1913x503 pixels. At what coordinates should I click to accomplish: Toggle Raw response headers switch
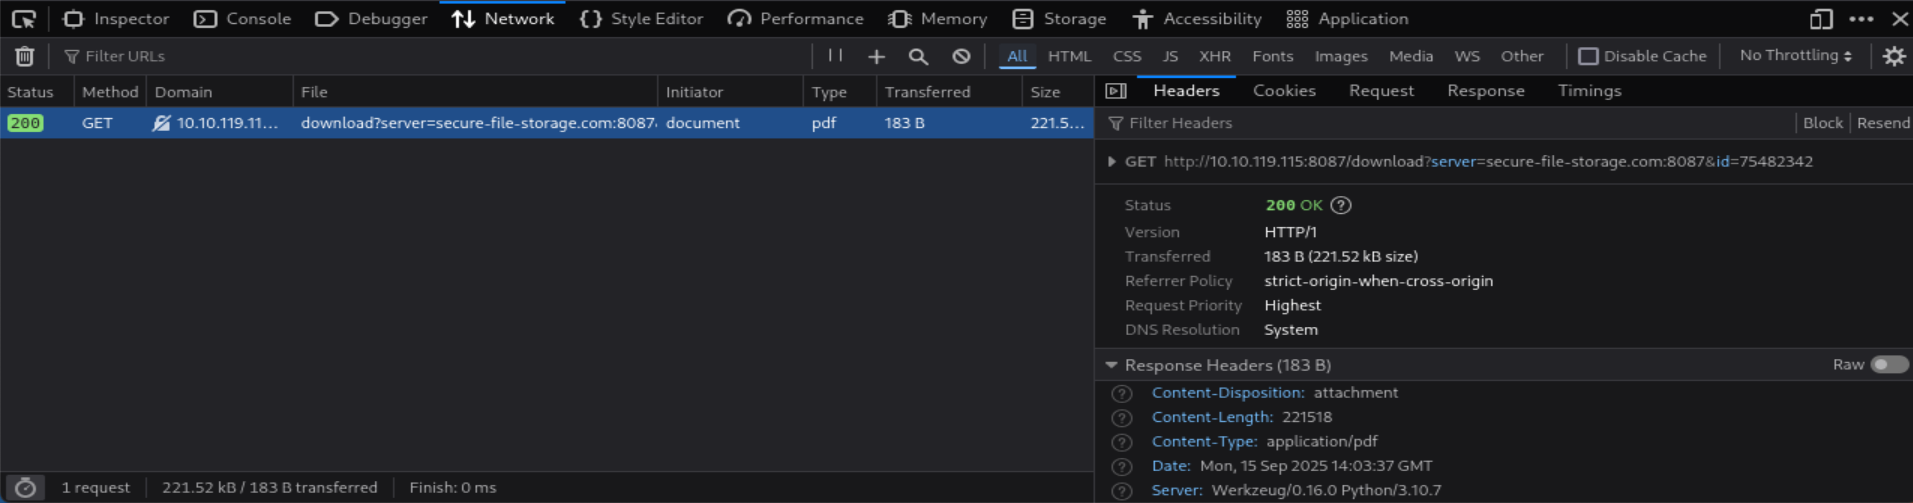point(1889,365)
